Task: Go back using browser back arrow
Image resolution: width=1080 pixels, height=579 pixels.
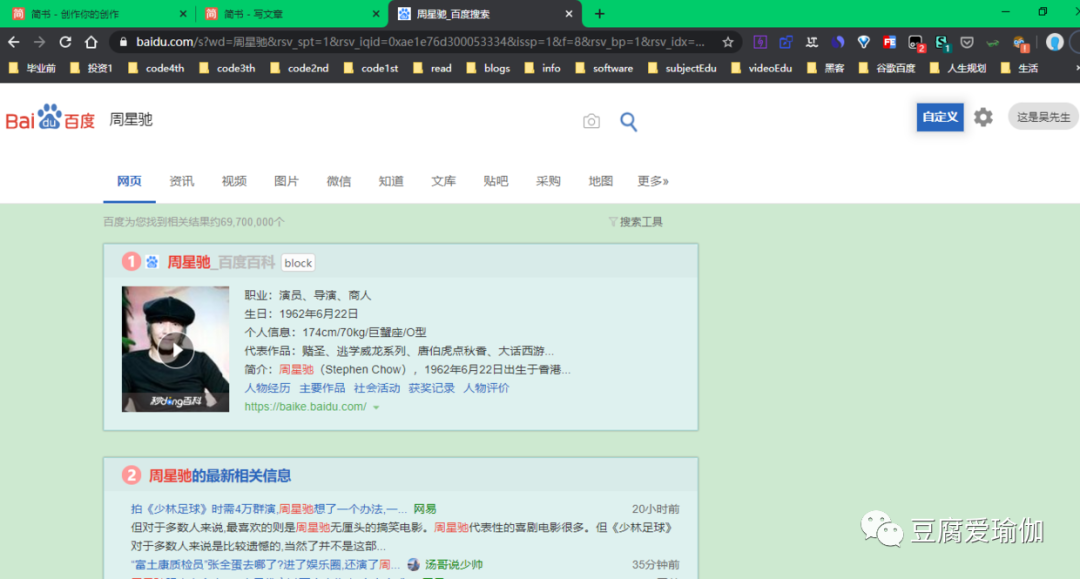Action: tap(14, 42)
